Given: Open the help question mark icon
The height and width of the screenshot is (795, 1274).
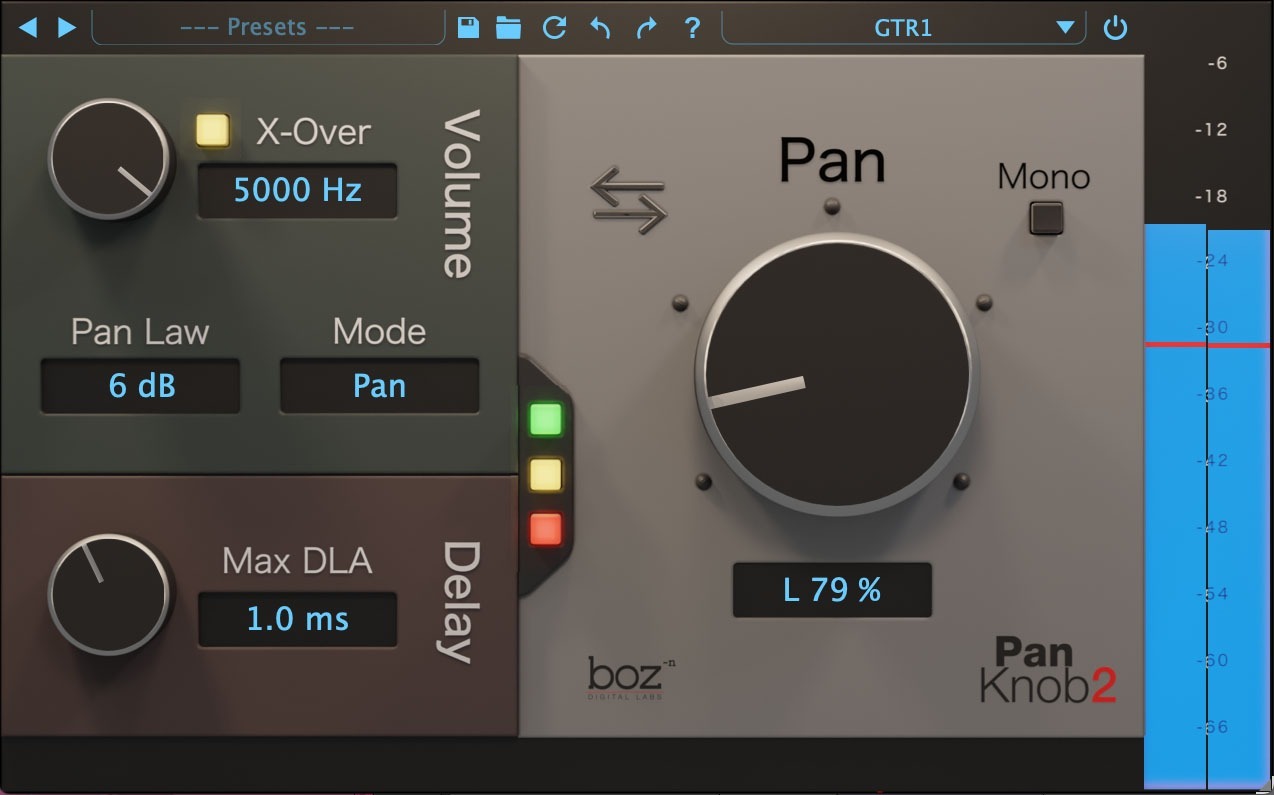Looking at the screenshot, I should (692, 27).
